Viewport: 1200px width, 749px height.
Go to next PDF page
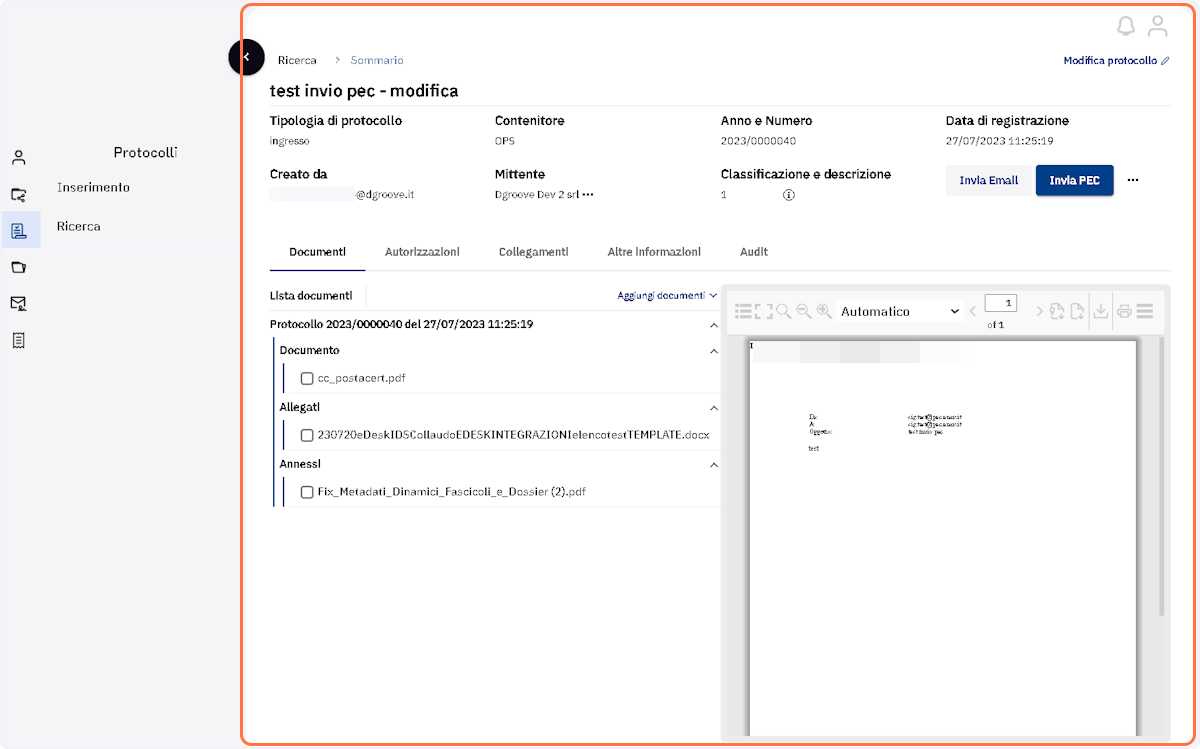pos(1039,312)
